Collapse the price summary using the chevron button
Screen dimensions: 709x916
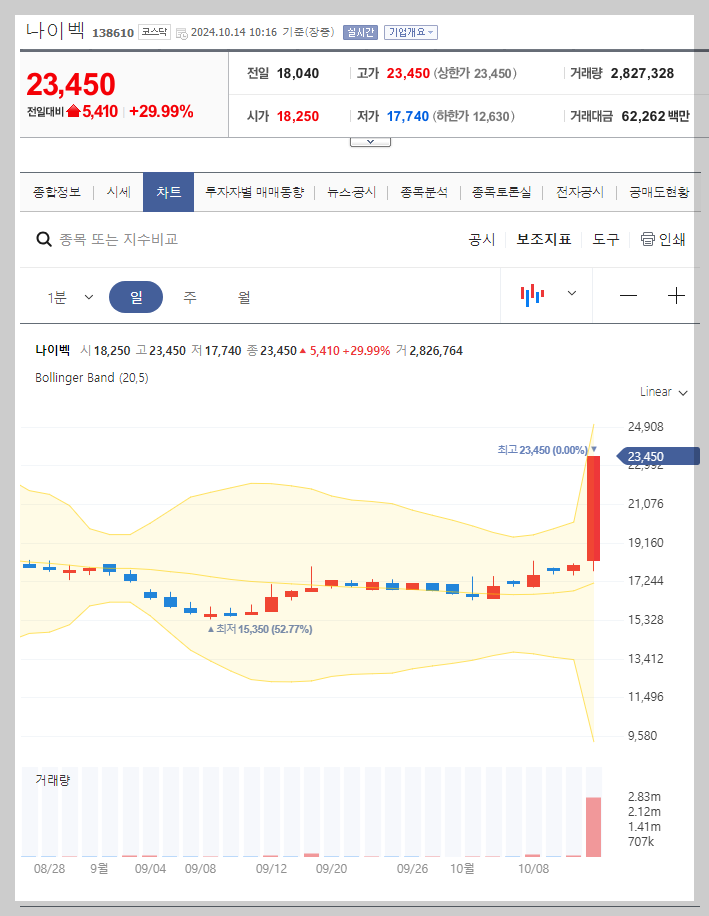[370, 140]
